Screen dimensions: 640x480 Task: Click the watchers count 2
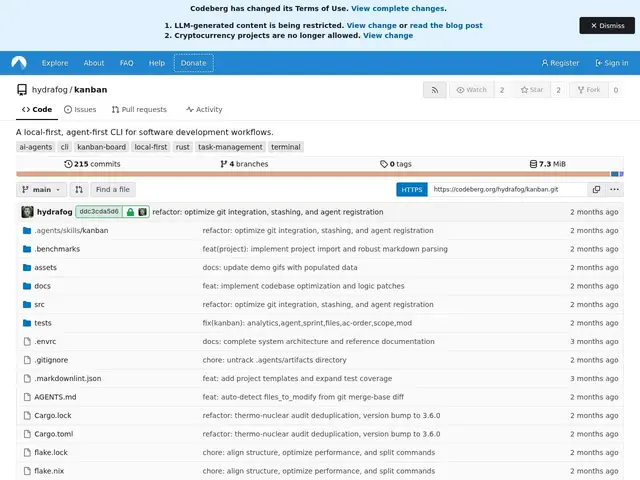502,90
